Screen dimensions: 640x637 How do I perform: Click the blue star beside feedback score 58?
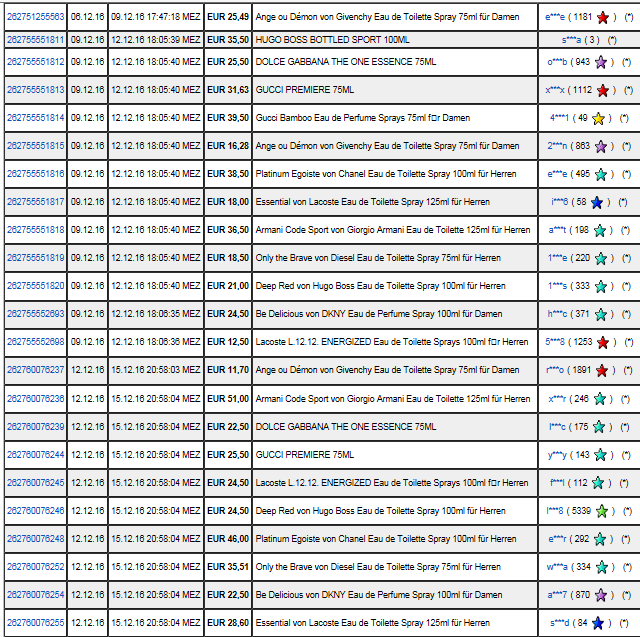pos(597,203)
